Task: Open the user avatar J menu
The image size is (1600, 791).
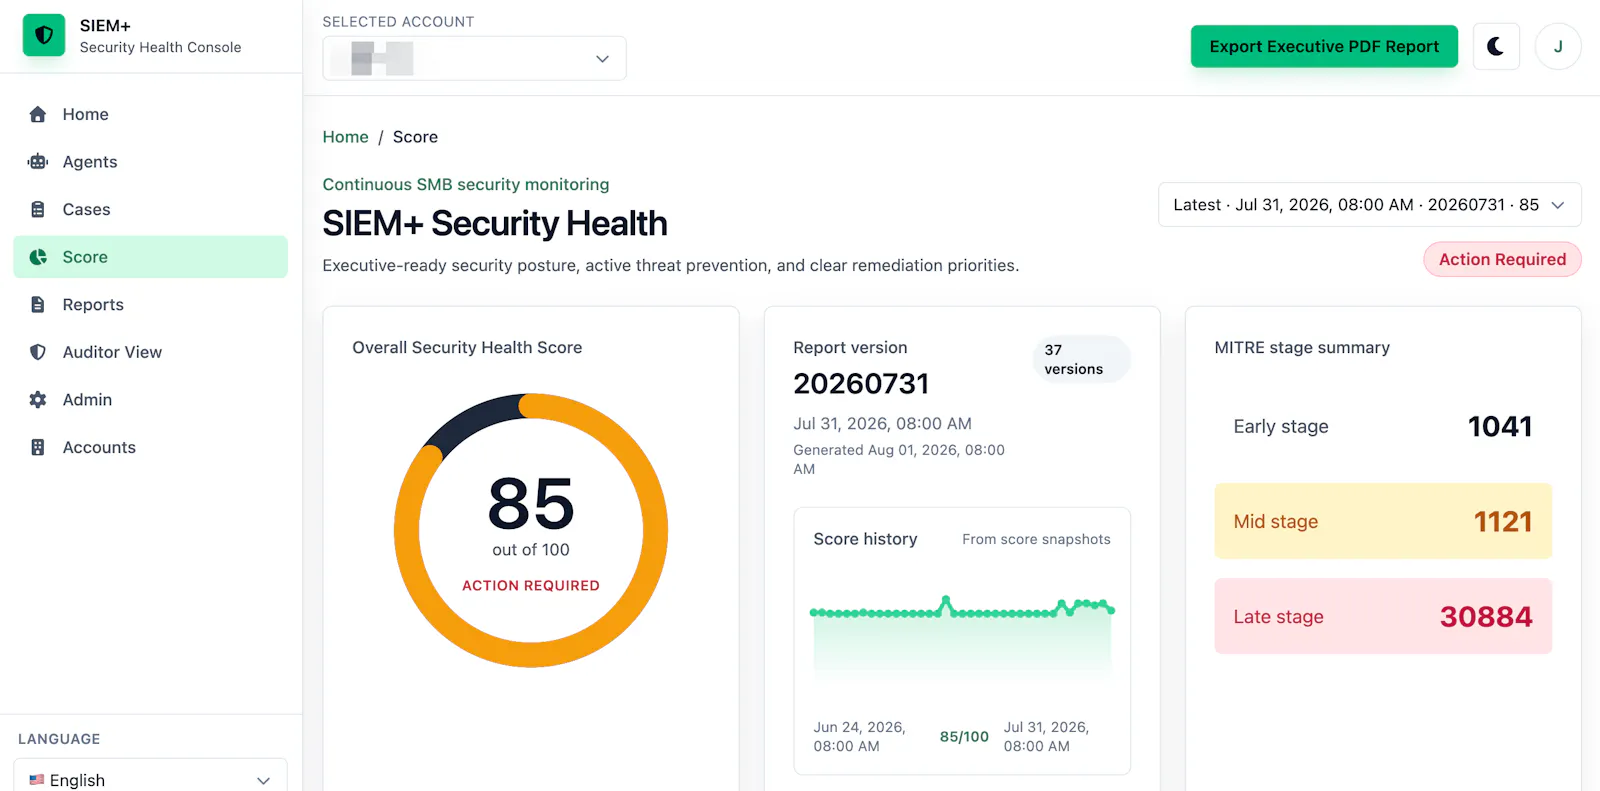Action: tap(1558, 47)
